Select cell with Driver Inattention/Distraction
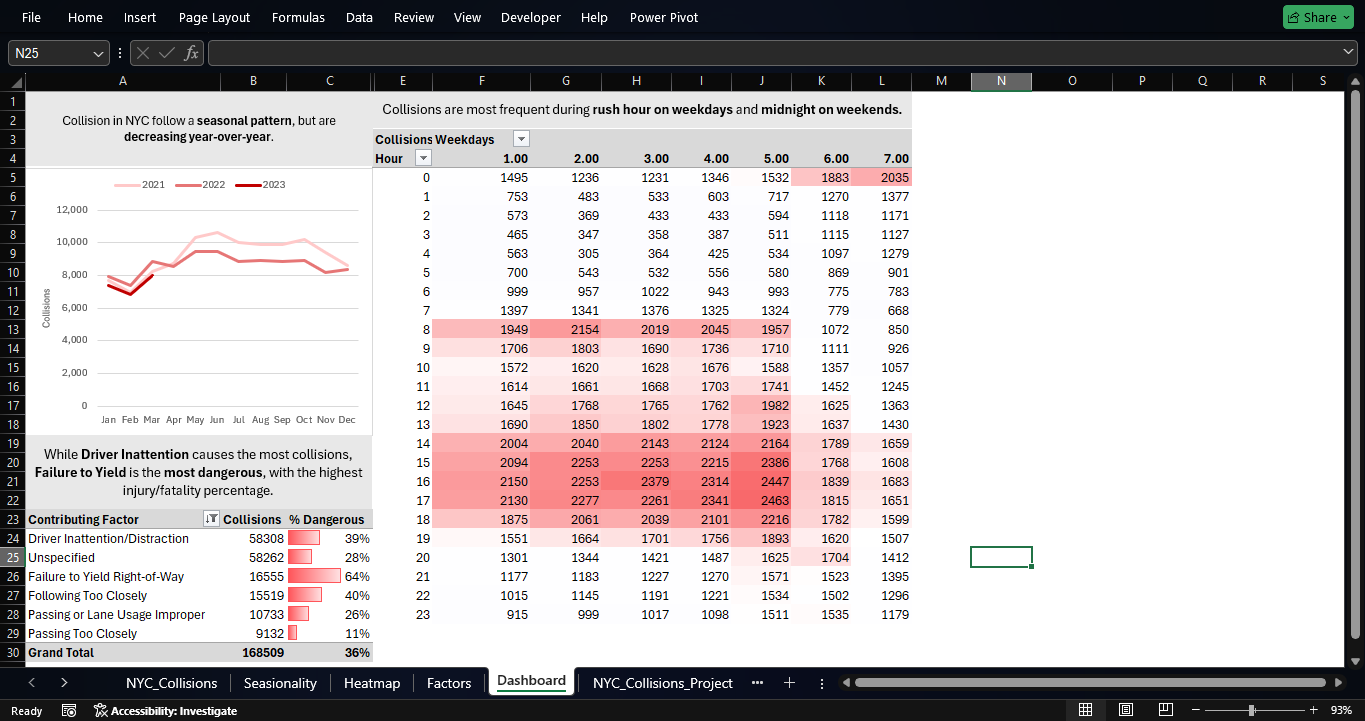 coord(123,538)
